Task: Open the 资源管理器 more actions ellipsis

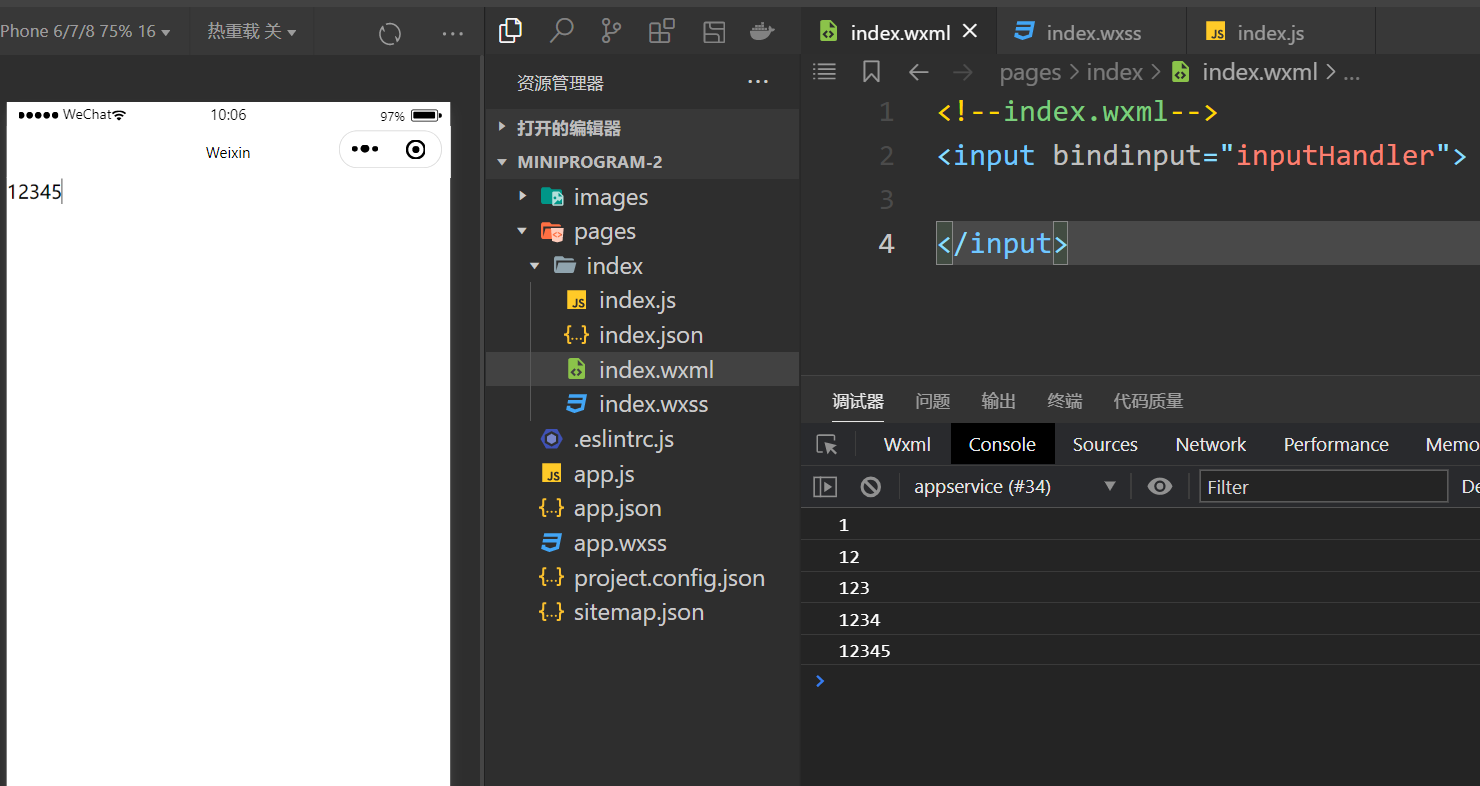Action: [758, 82]
